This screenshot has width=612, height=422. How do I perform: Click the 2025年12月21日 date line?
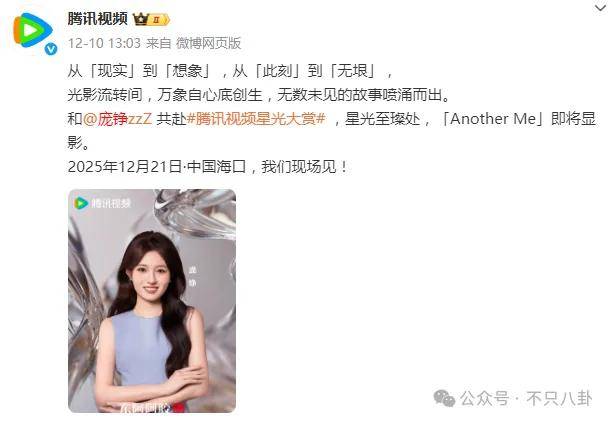(x=208, y=167)
